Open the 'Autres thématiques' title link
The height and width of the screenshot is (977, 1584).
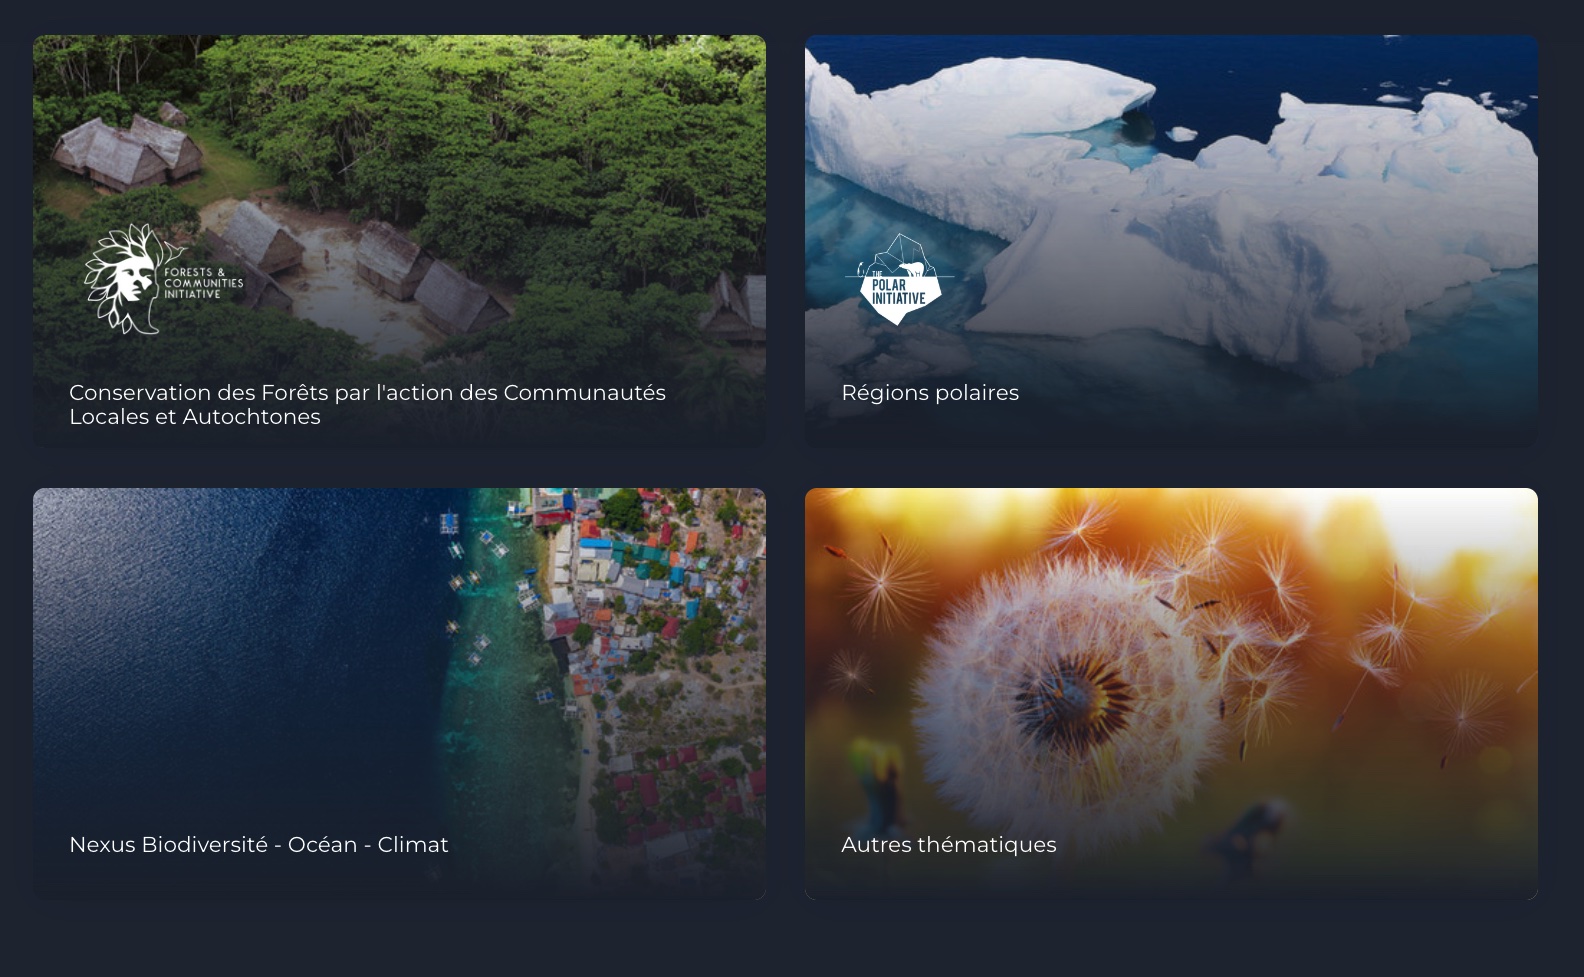click(949, 845)
